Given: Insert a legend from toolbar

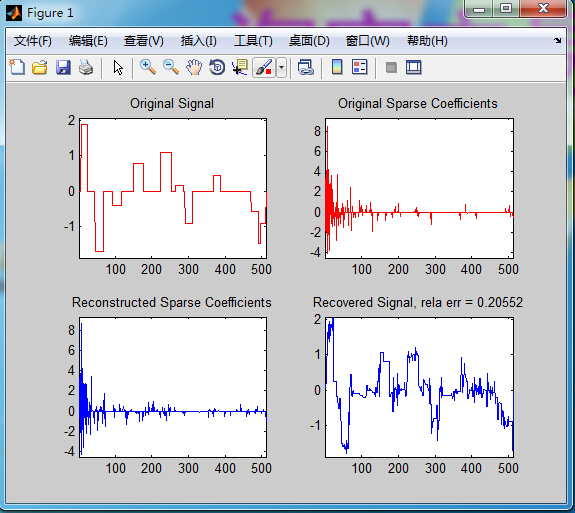Looking at the screenshot, I should point(359,67).
